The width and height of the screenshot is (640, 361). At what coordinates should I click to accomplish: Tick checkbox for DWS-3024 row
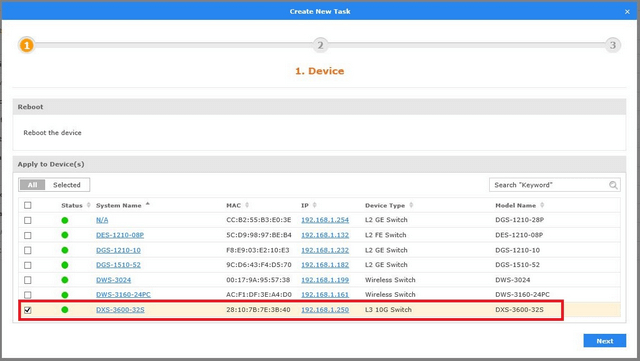(28, 280)
